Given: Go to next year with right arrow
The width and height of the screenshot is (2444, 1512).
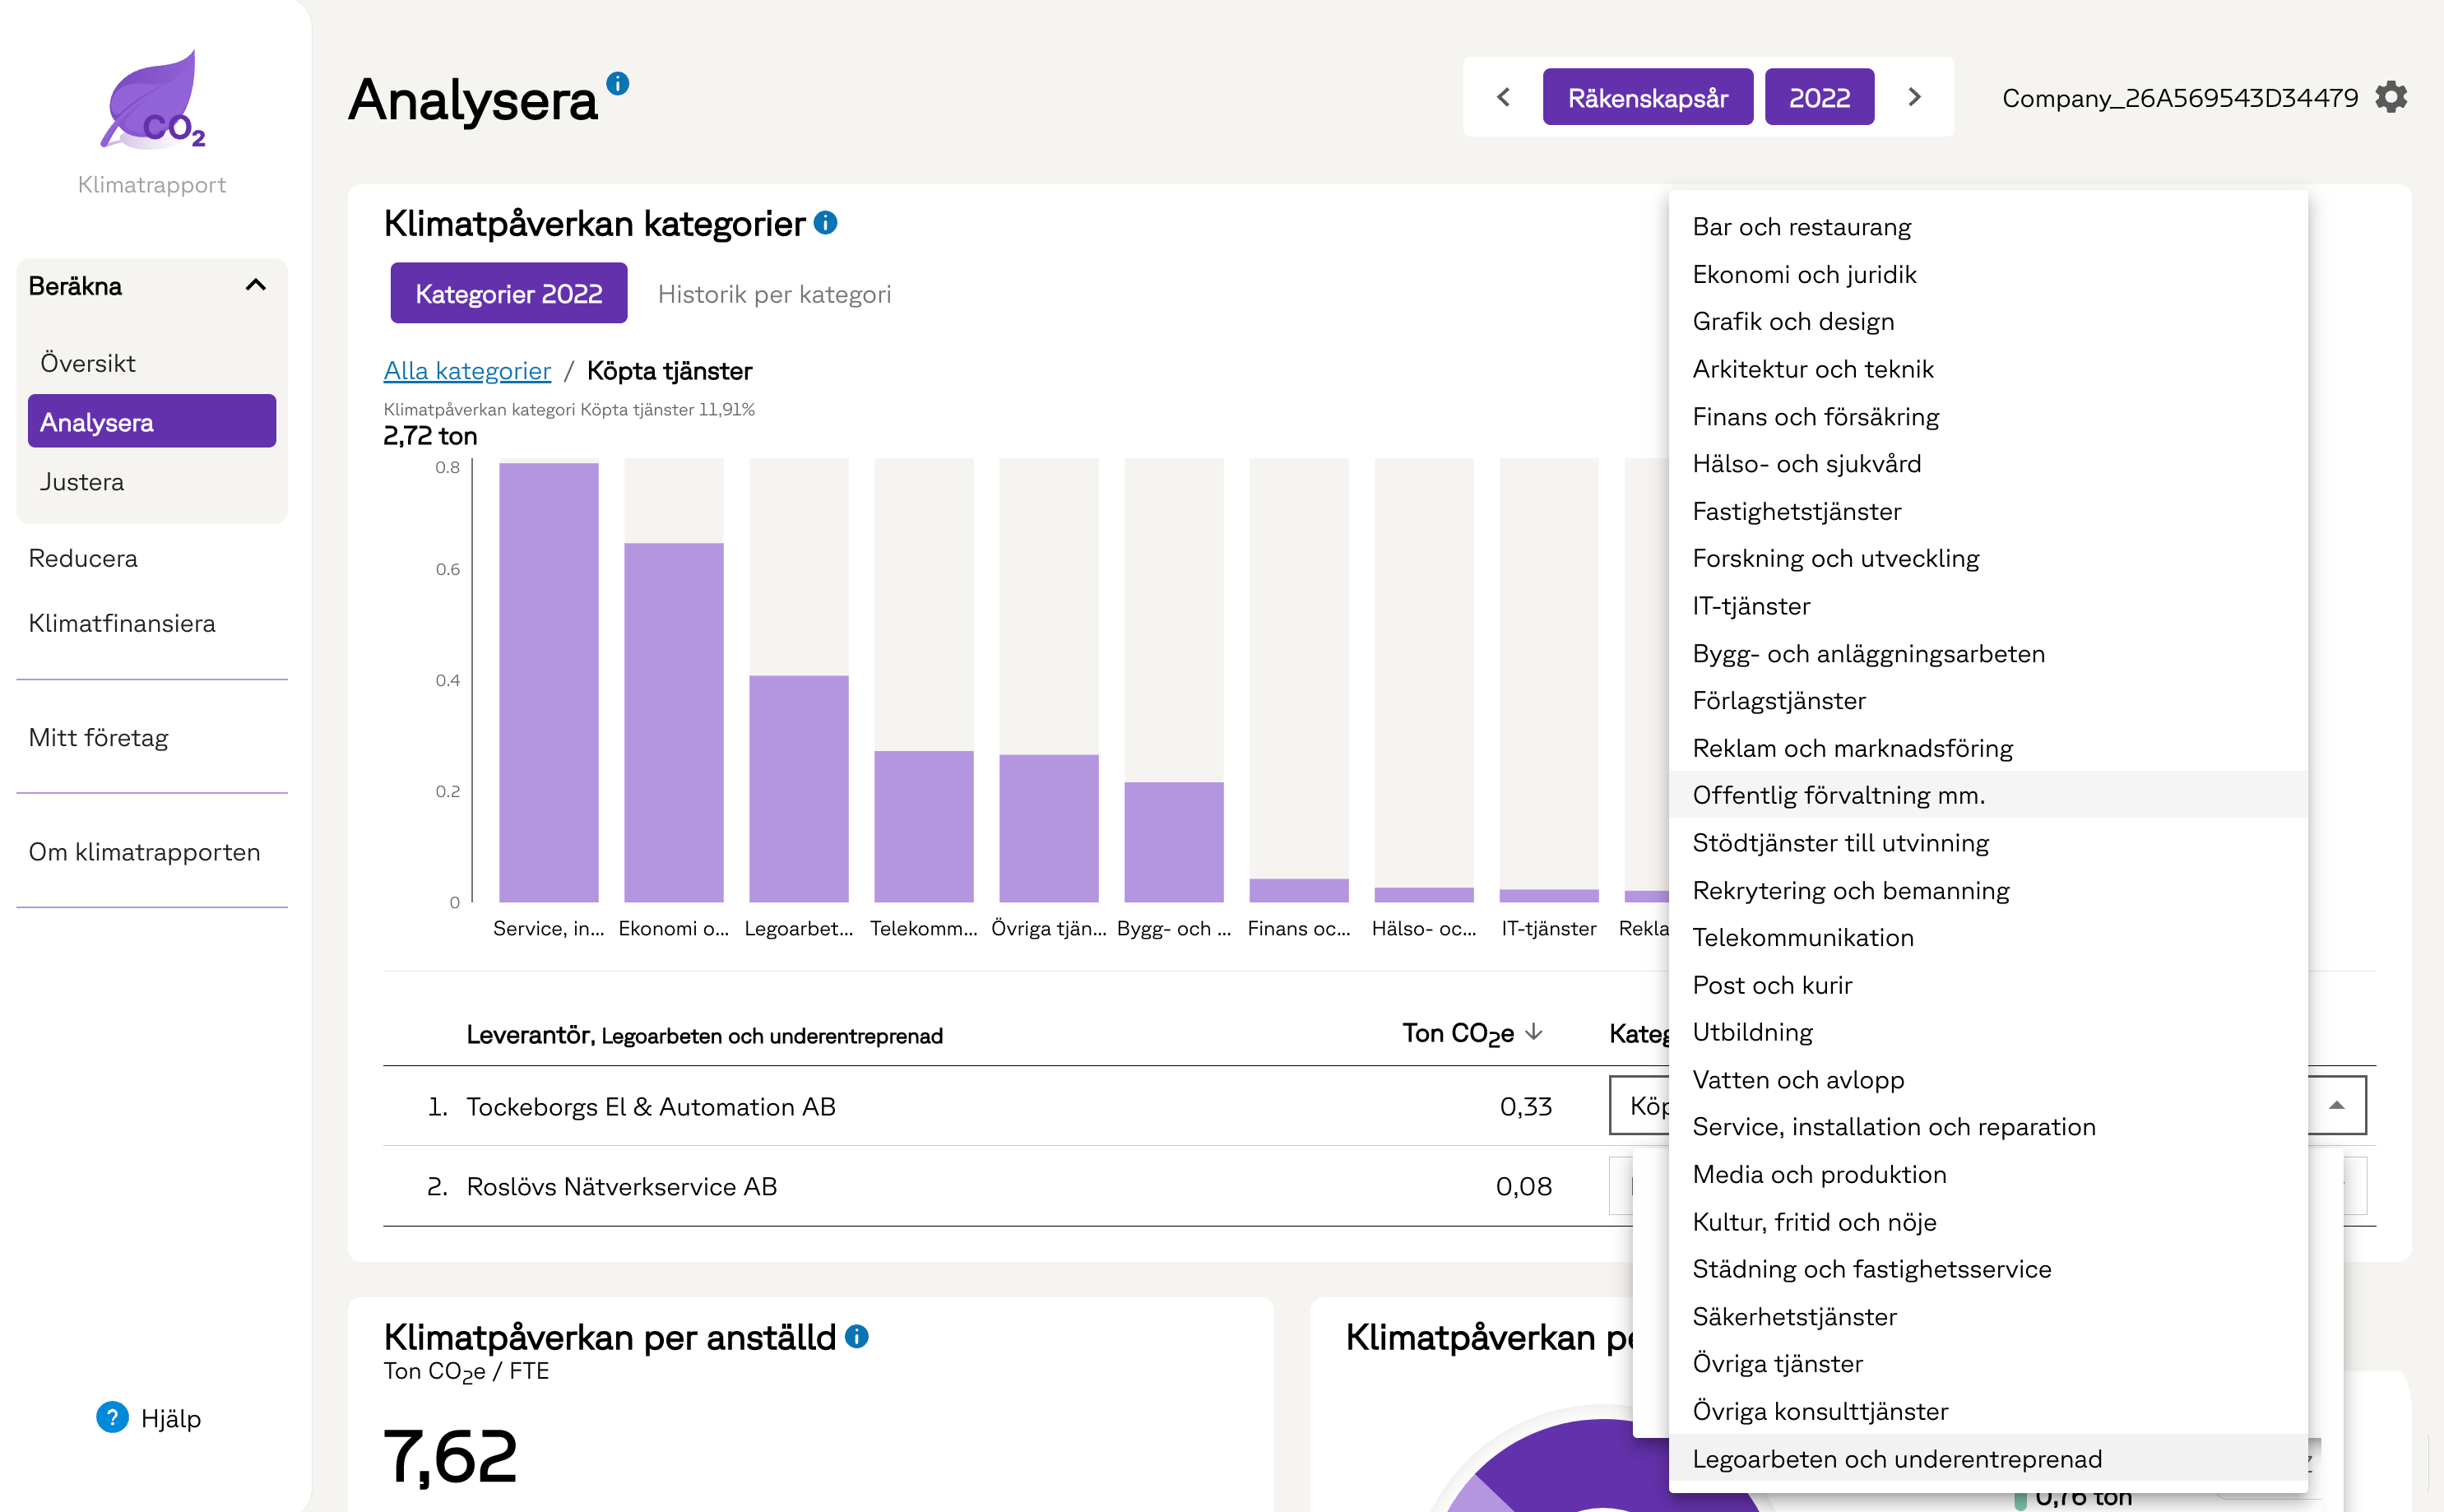Looking at the screenshot, I should (x=1914, y=98).
